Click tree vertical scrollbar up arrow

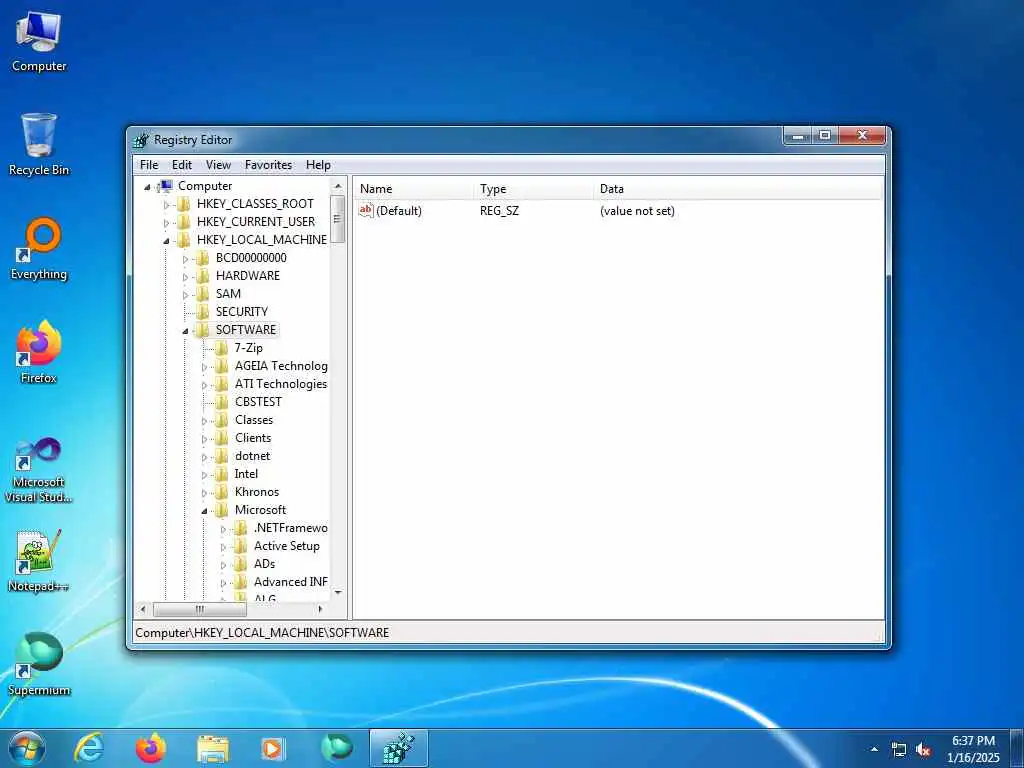coord(338,186)
